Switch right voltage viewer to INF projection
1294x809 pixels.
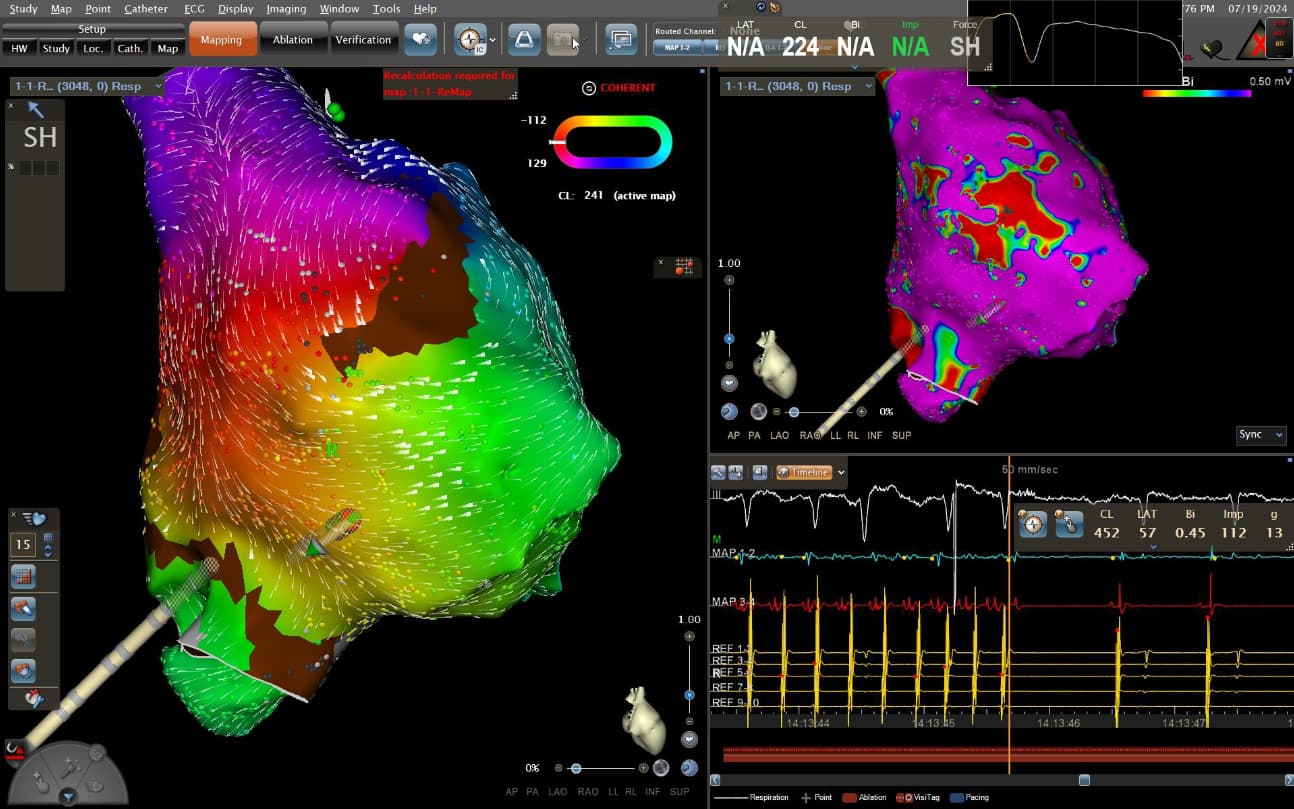(x=875, y=436)
